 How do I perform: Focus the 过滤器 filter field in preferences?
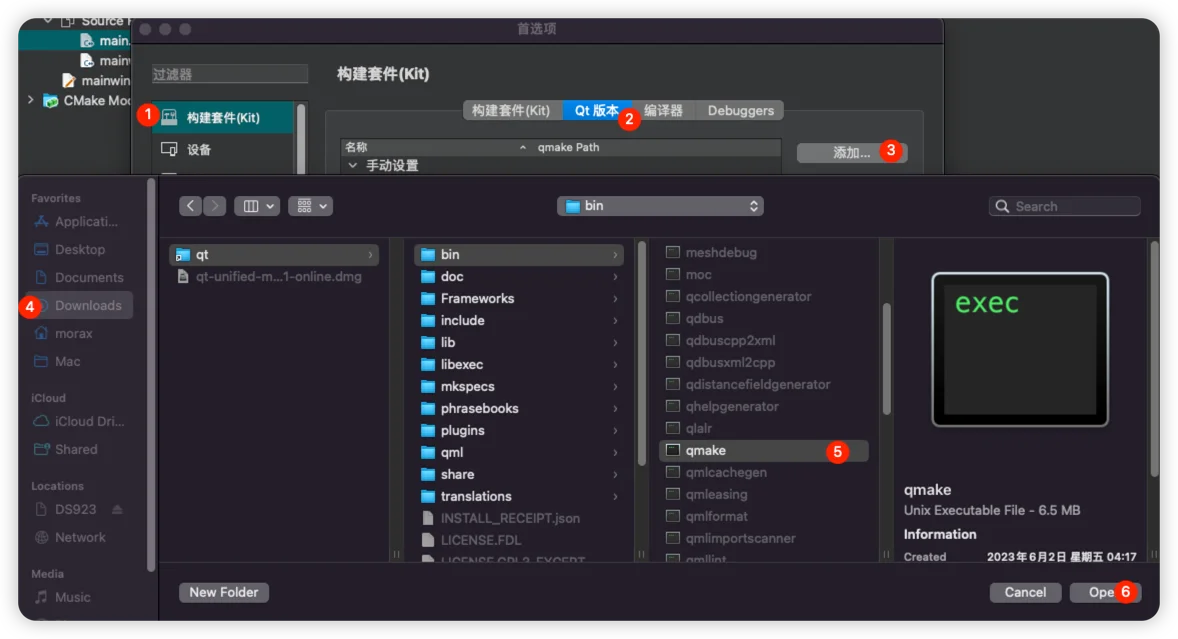click(x=230, y=74)
